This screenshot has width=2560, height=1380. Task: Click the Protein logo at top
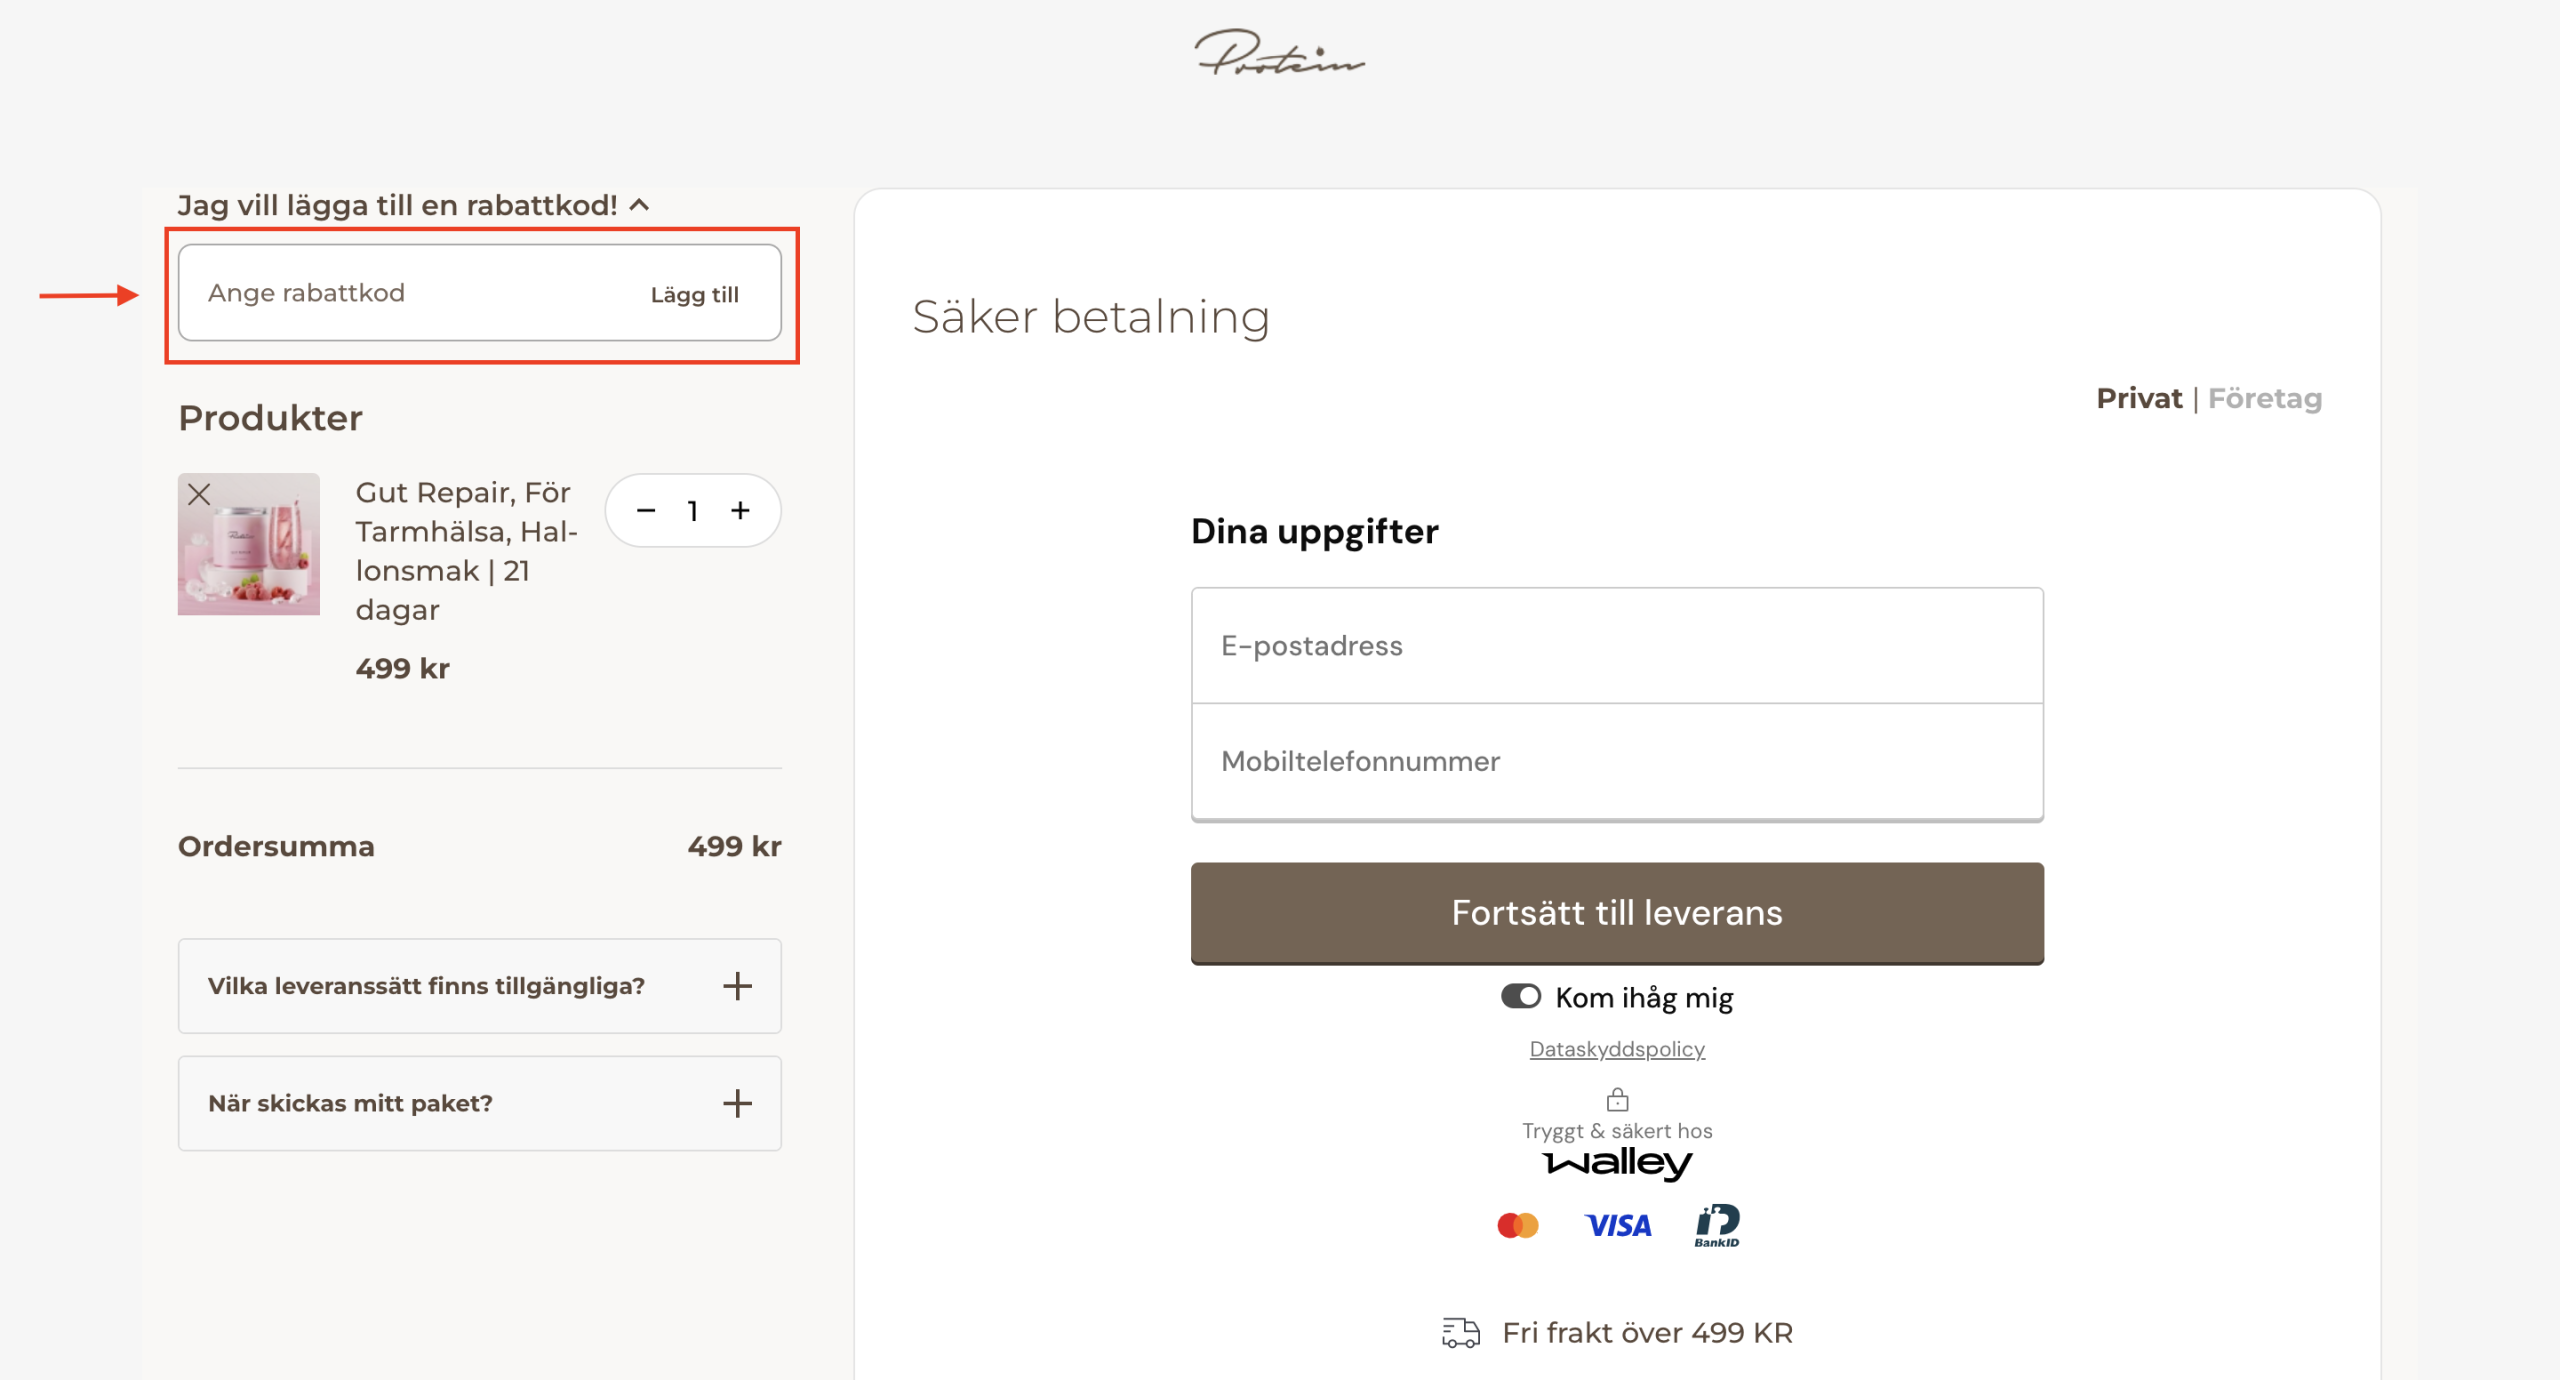[x=1279, y=52]
